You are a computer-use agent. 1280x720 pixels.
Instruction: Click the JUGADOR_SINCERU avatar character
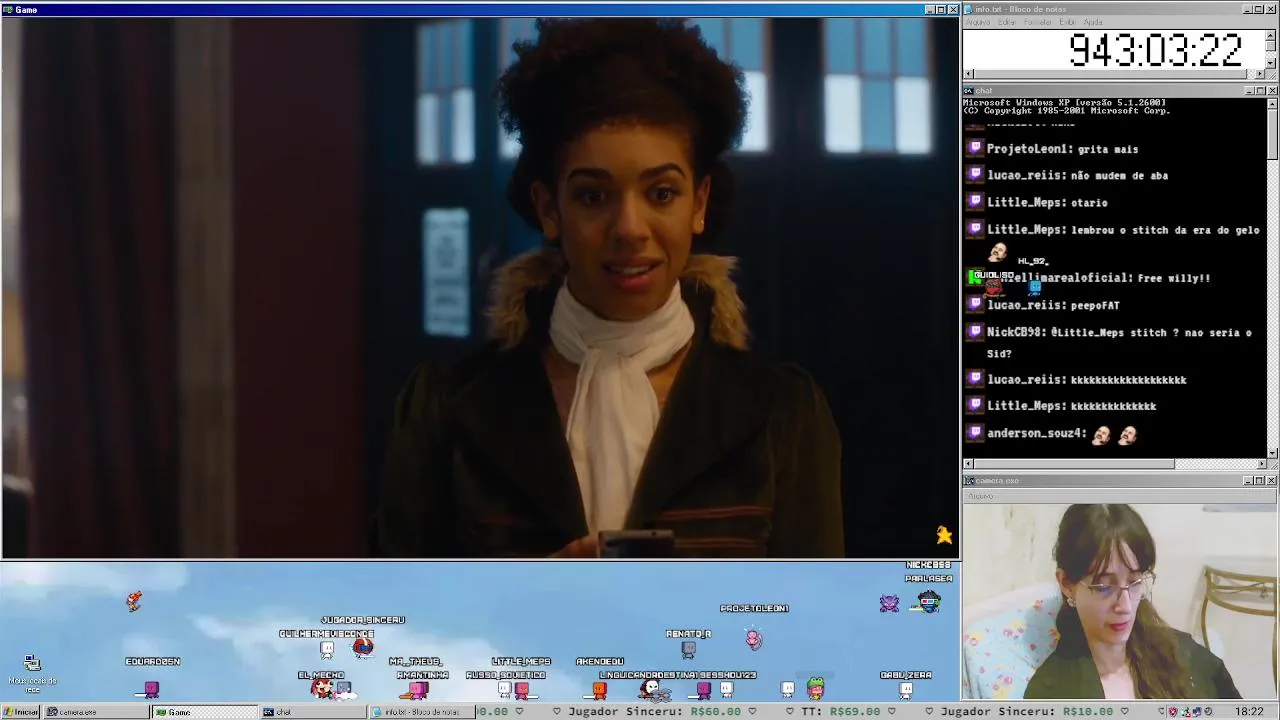tap(363, 647)
